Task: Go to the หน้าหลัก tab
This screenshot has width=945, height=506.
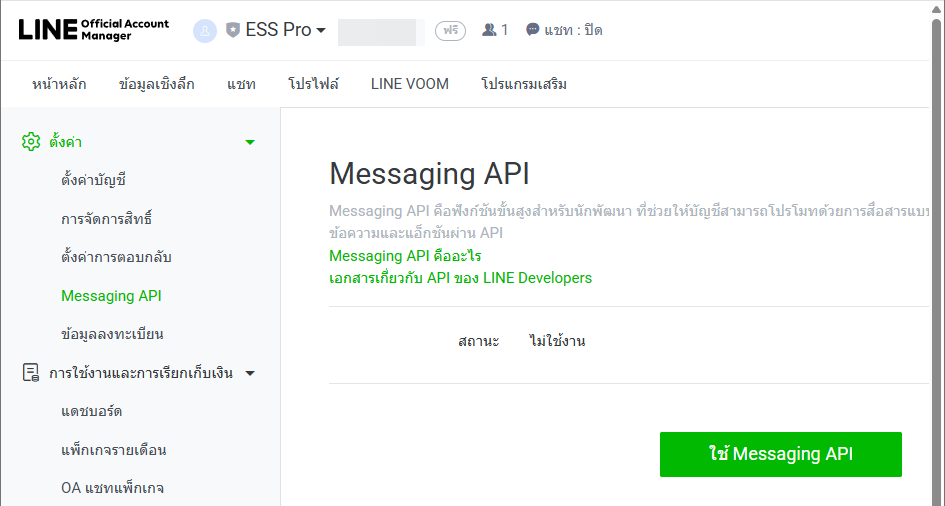Action: click(59, 84)
